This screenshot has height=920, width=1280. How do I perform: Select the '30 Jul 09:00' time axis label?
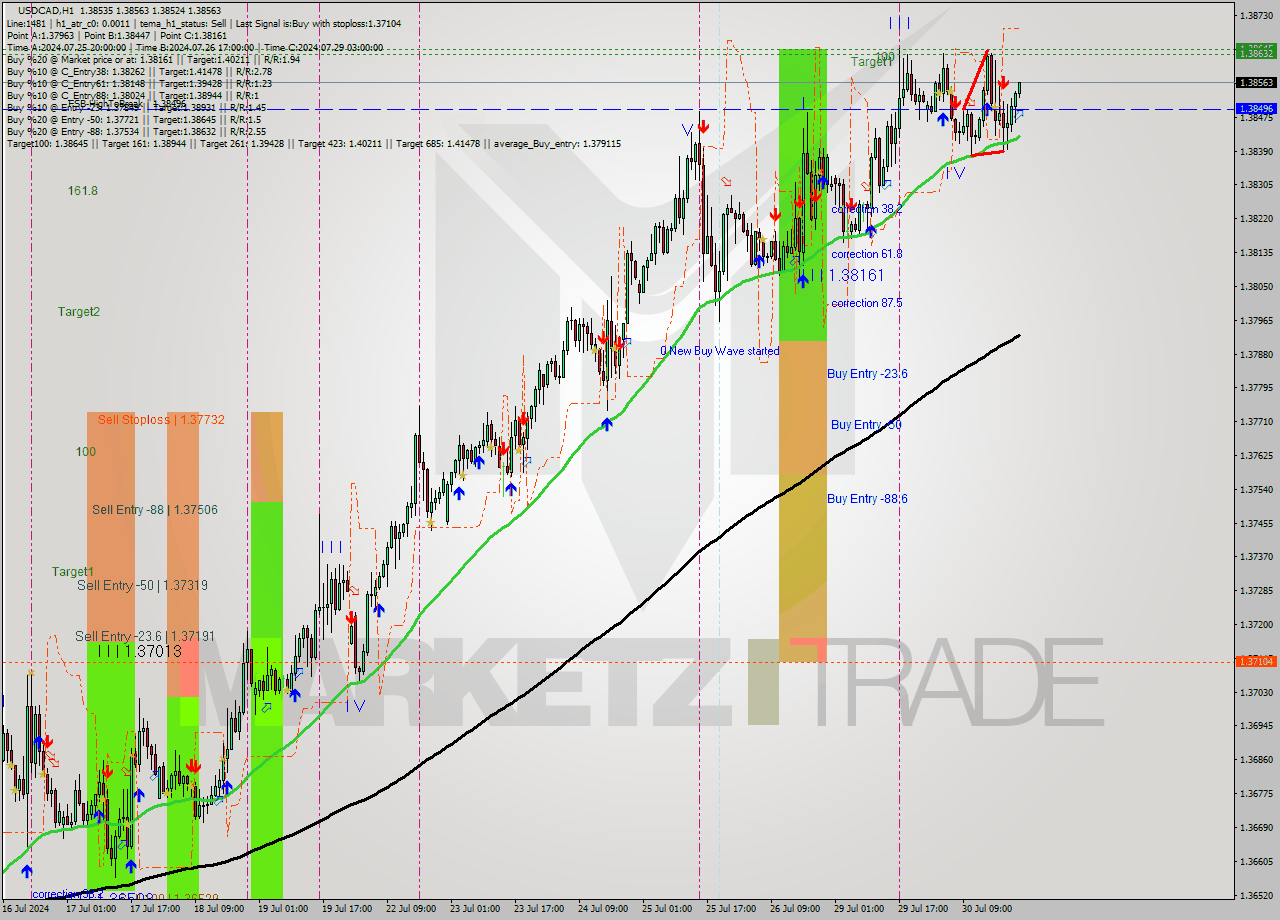(987, 909)
